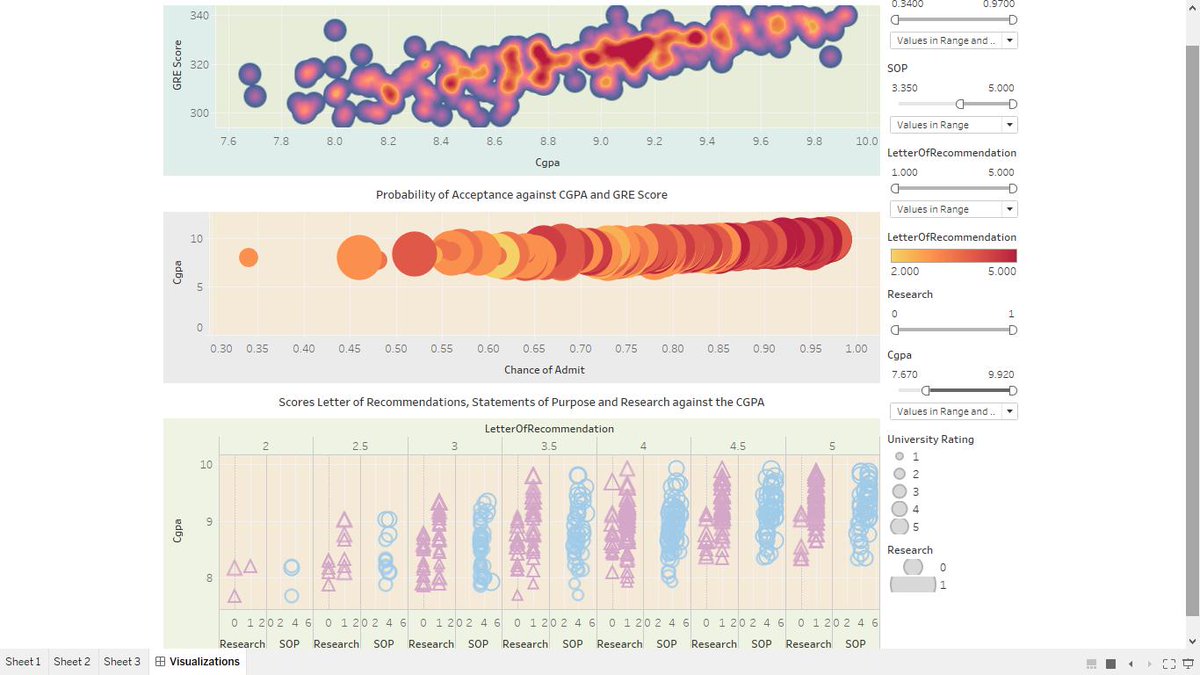The height and width of the screenshot is (675, 1200).
Task: Go to previous sheet using left arrow icon
Action: tap(1131, 664)
